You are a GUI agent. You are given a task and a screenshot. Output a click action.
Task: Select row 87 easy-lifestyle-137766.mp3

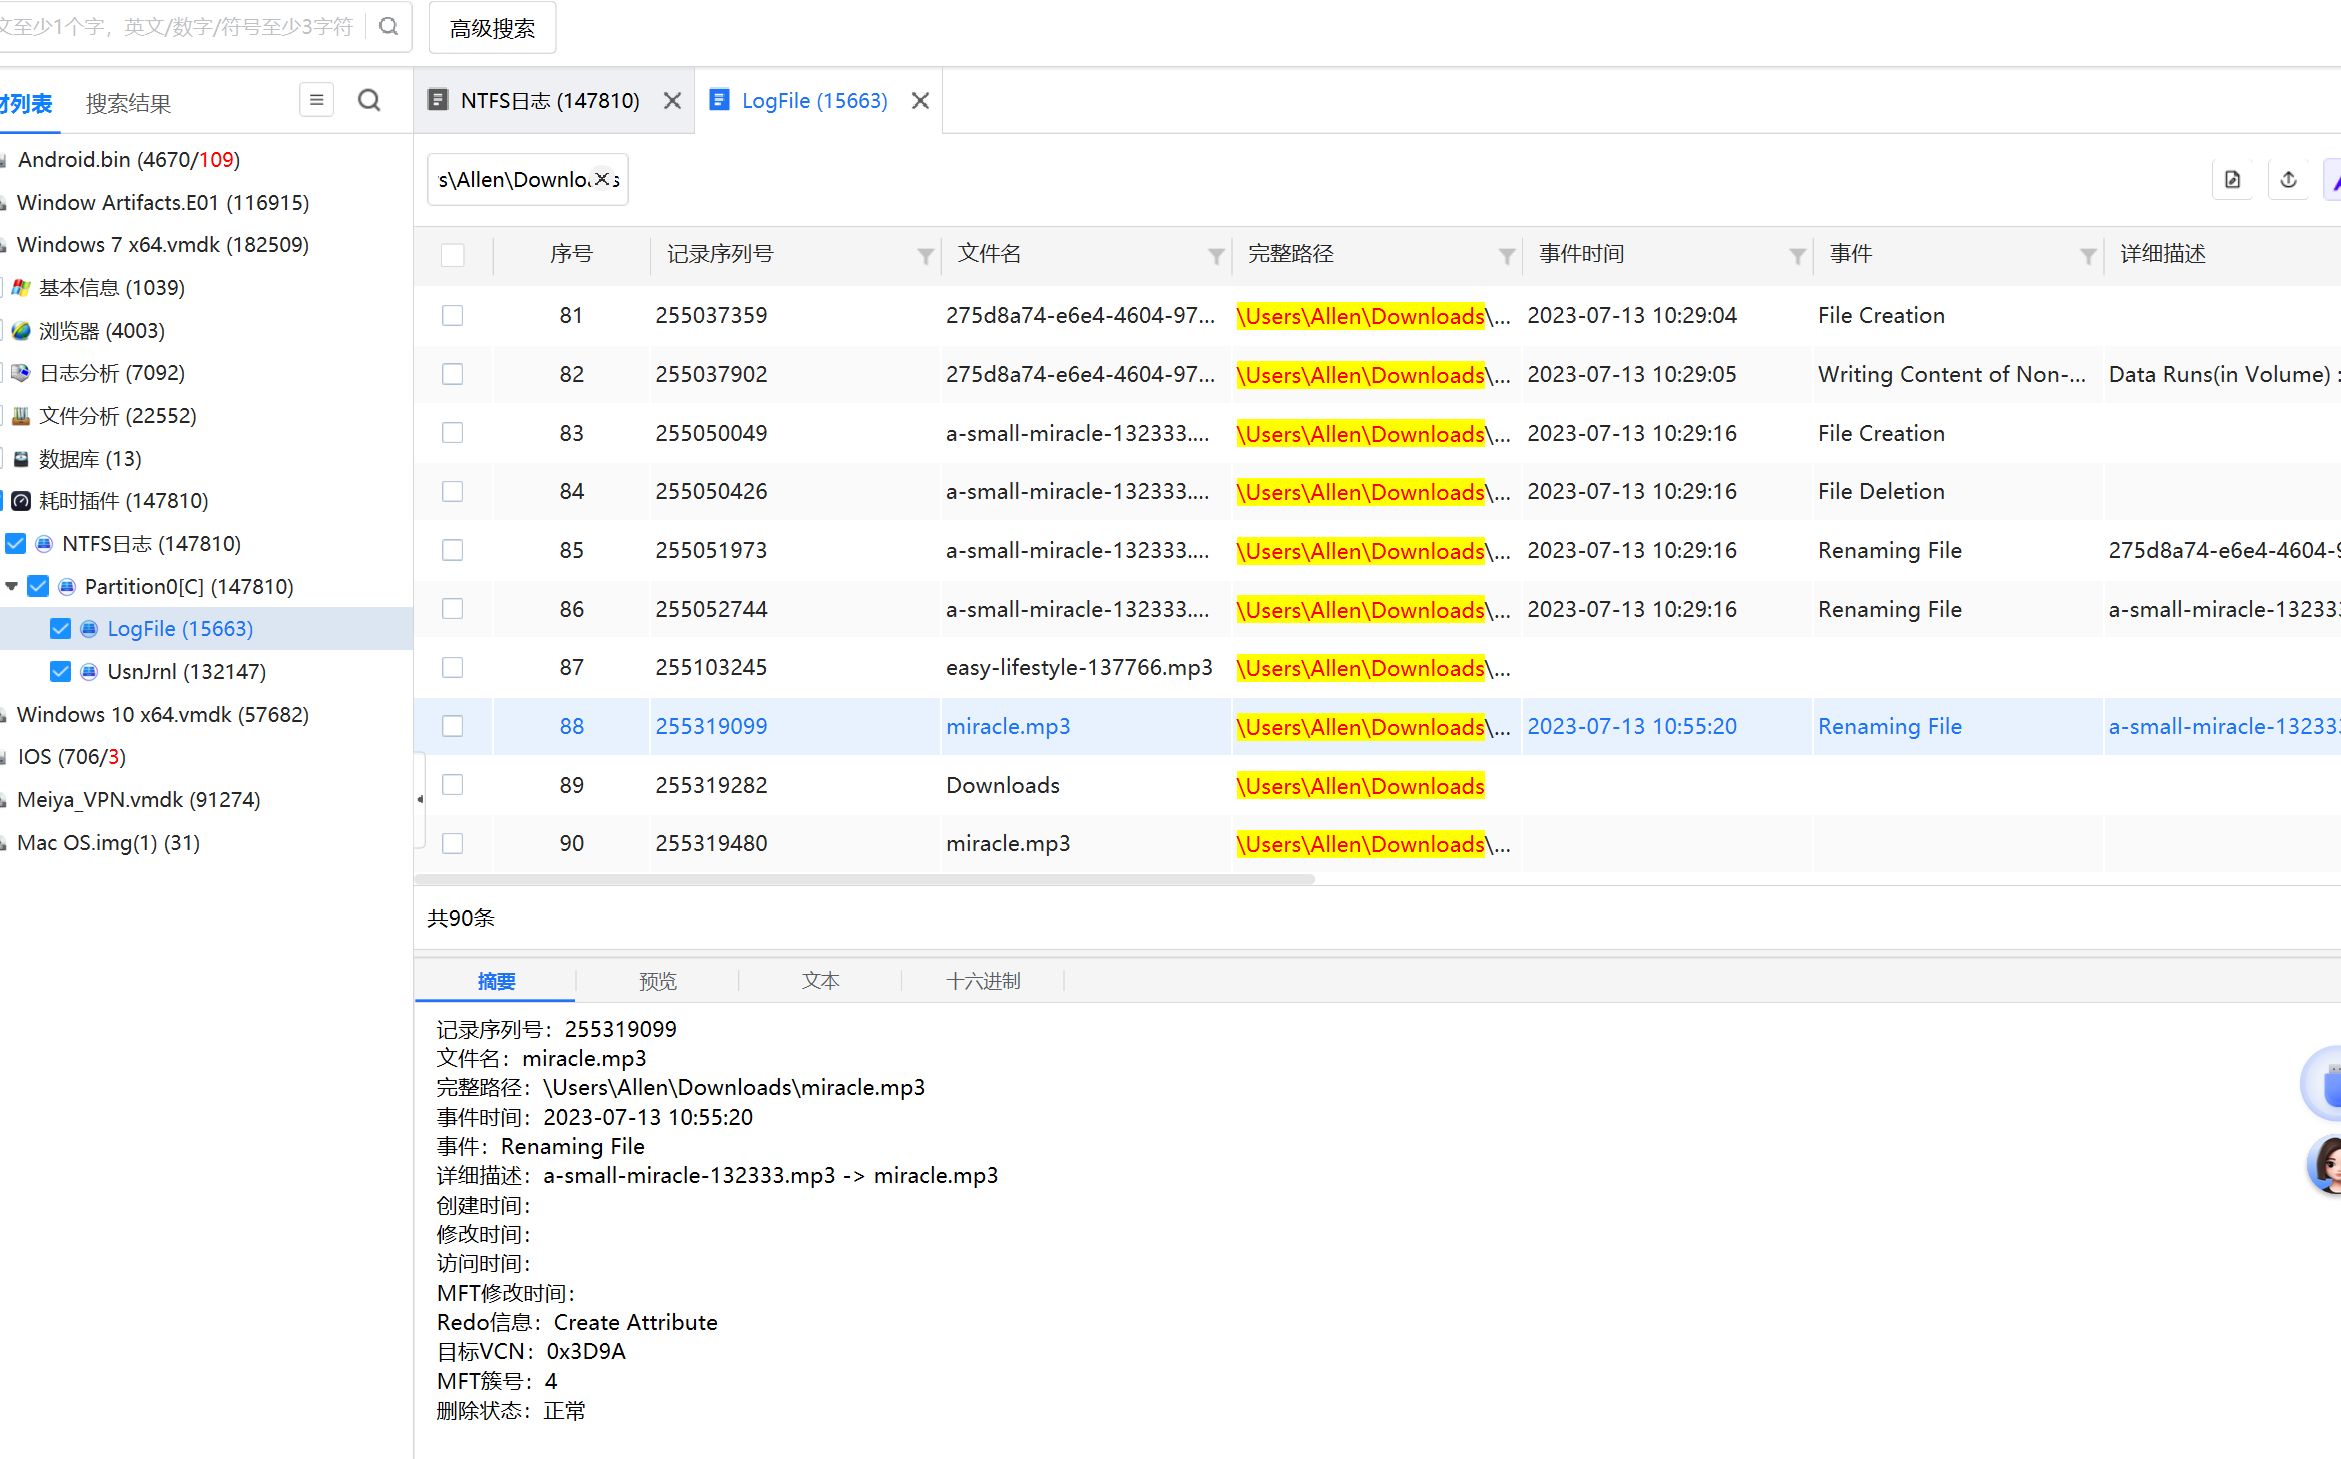tap(1377, 668)
